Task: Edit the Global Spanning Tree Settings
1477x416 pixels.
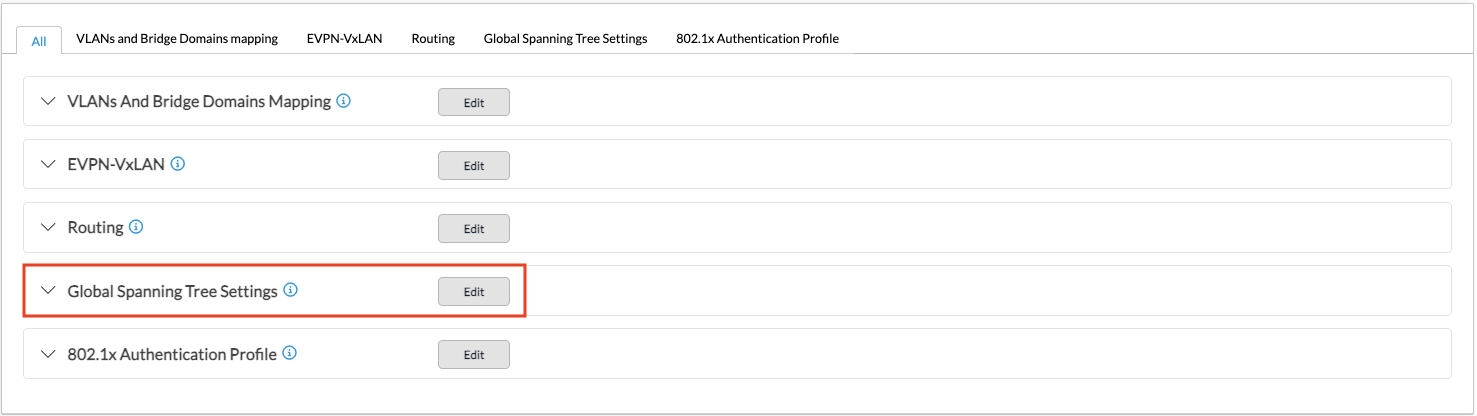Action: tap(474, 291)
